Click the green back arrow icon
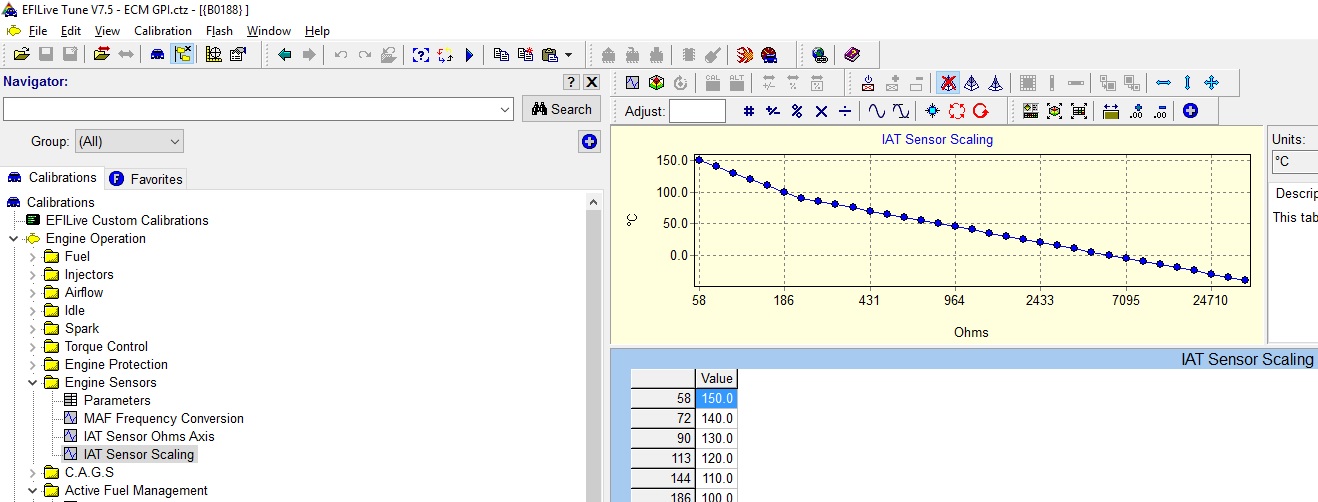1318x502 pixels. click(x=285, y=54)
